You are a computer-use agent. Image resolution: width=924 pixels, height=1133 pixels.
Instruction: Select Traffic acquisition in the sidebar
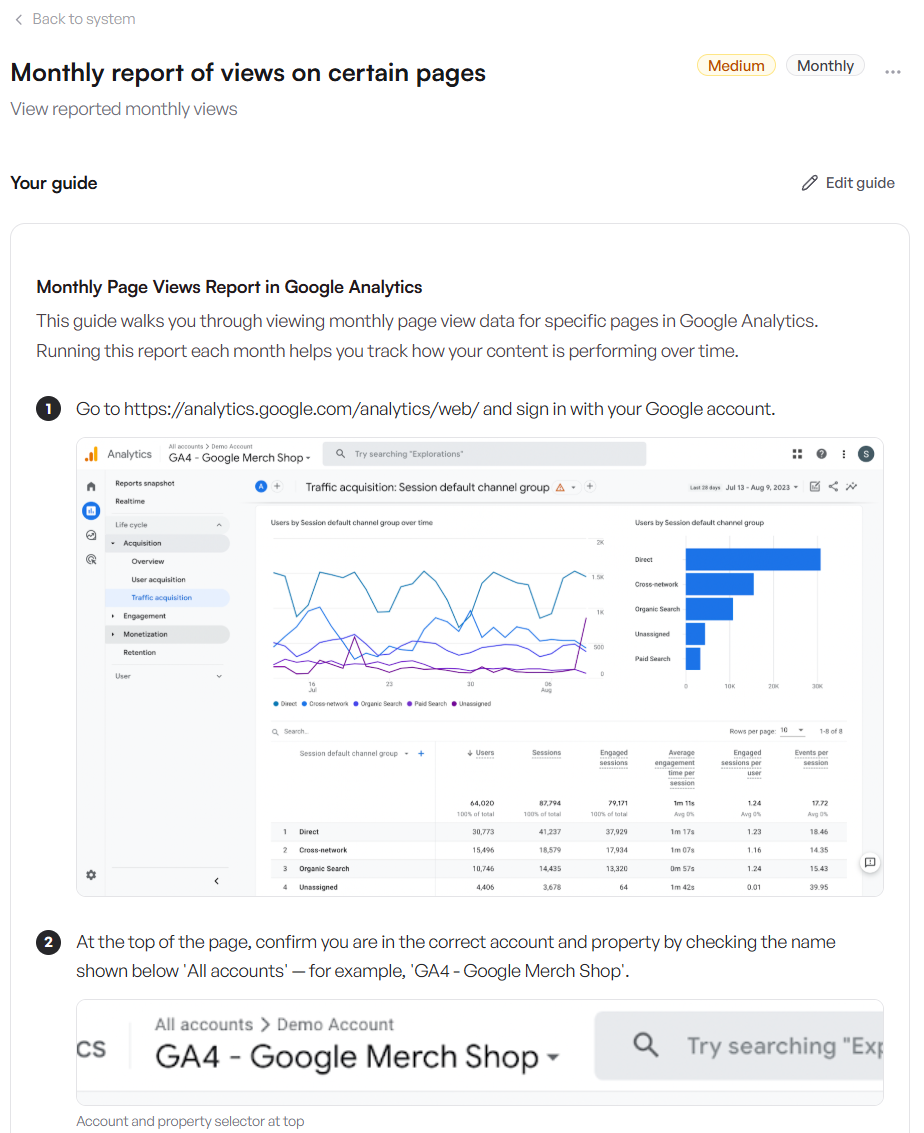pos(162,598)
